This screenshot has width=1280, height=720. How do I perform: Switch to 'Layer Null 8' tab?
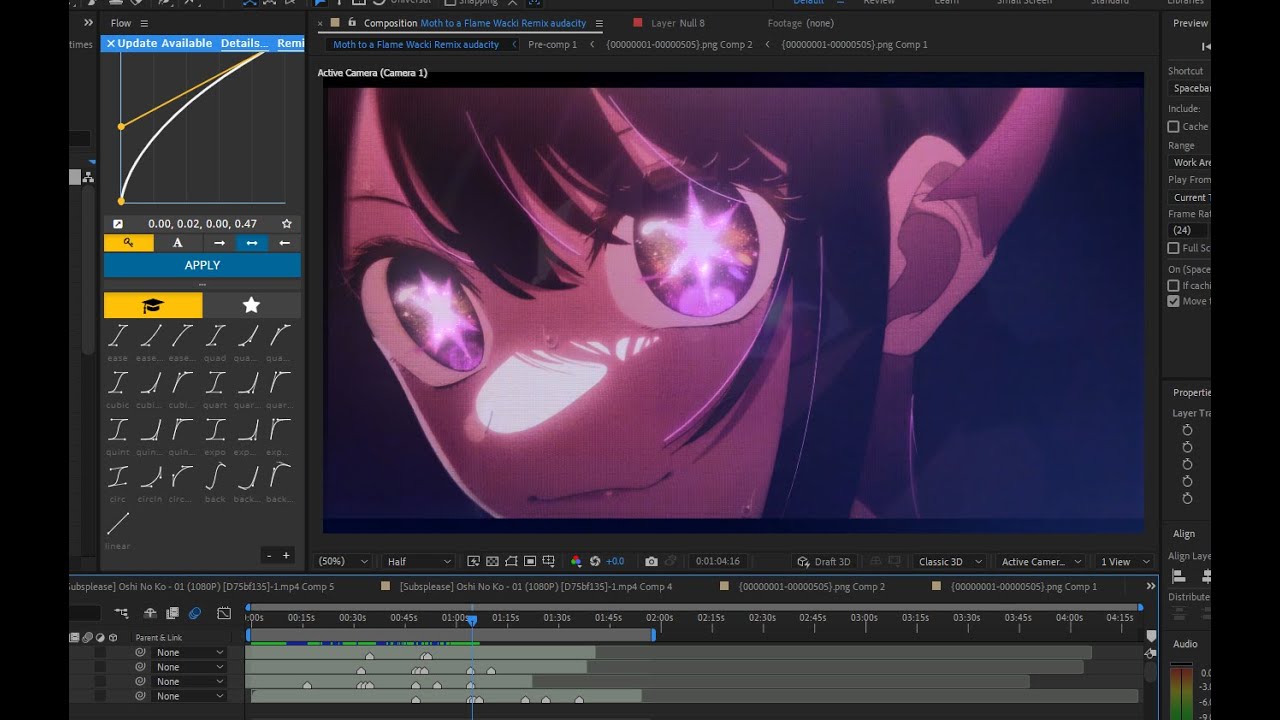677,23
